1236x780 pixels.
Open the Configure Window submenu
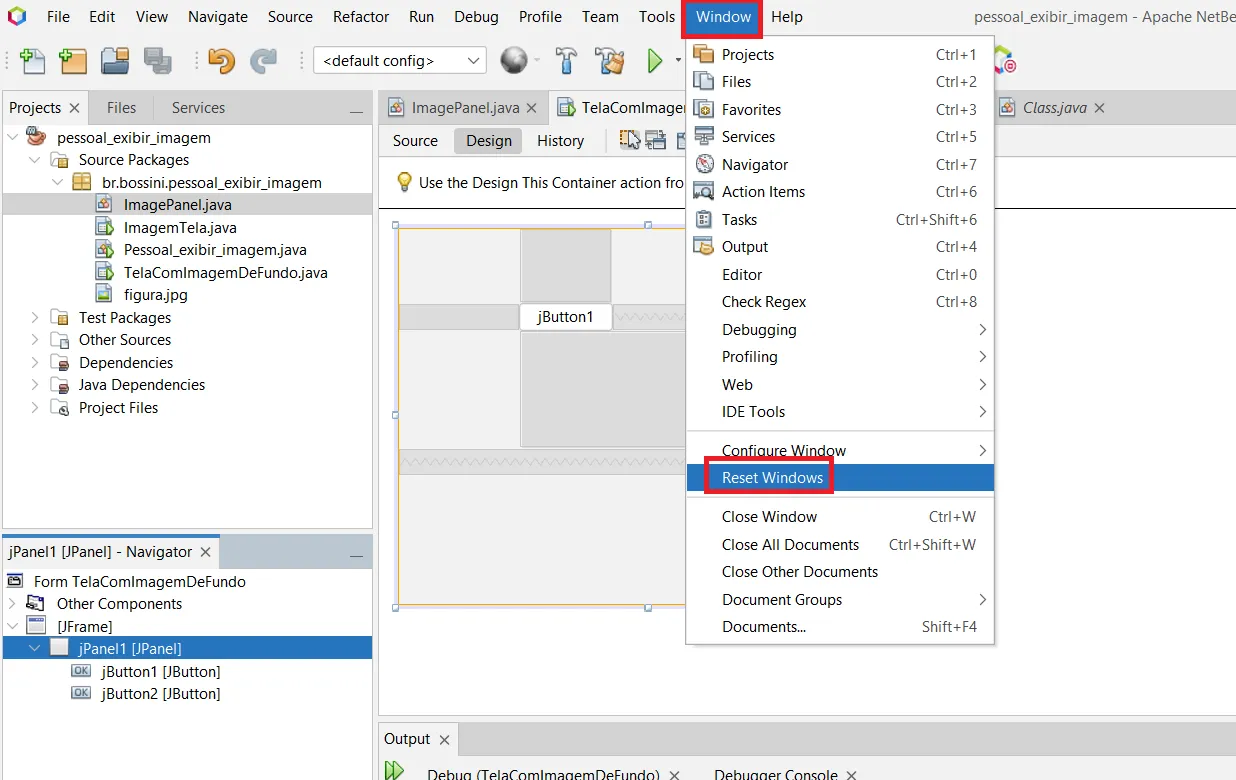pyautogui.click(x=840, y=450)
